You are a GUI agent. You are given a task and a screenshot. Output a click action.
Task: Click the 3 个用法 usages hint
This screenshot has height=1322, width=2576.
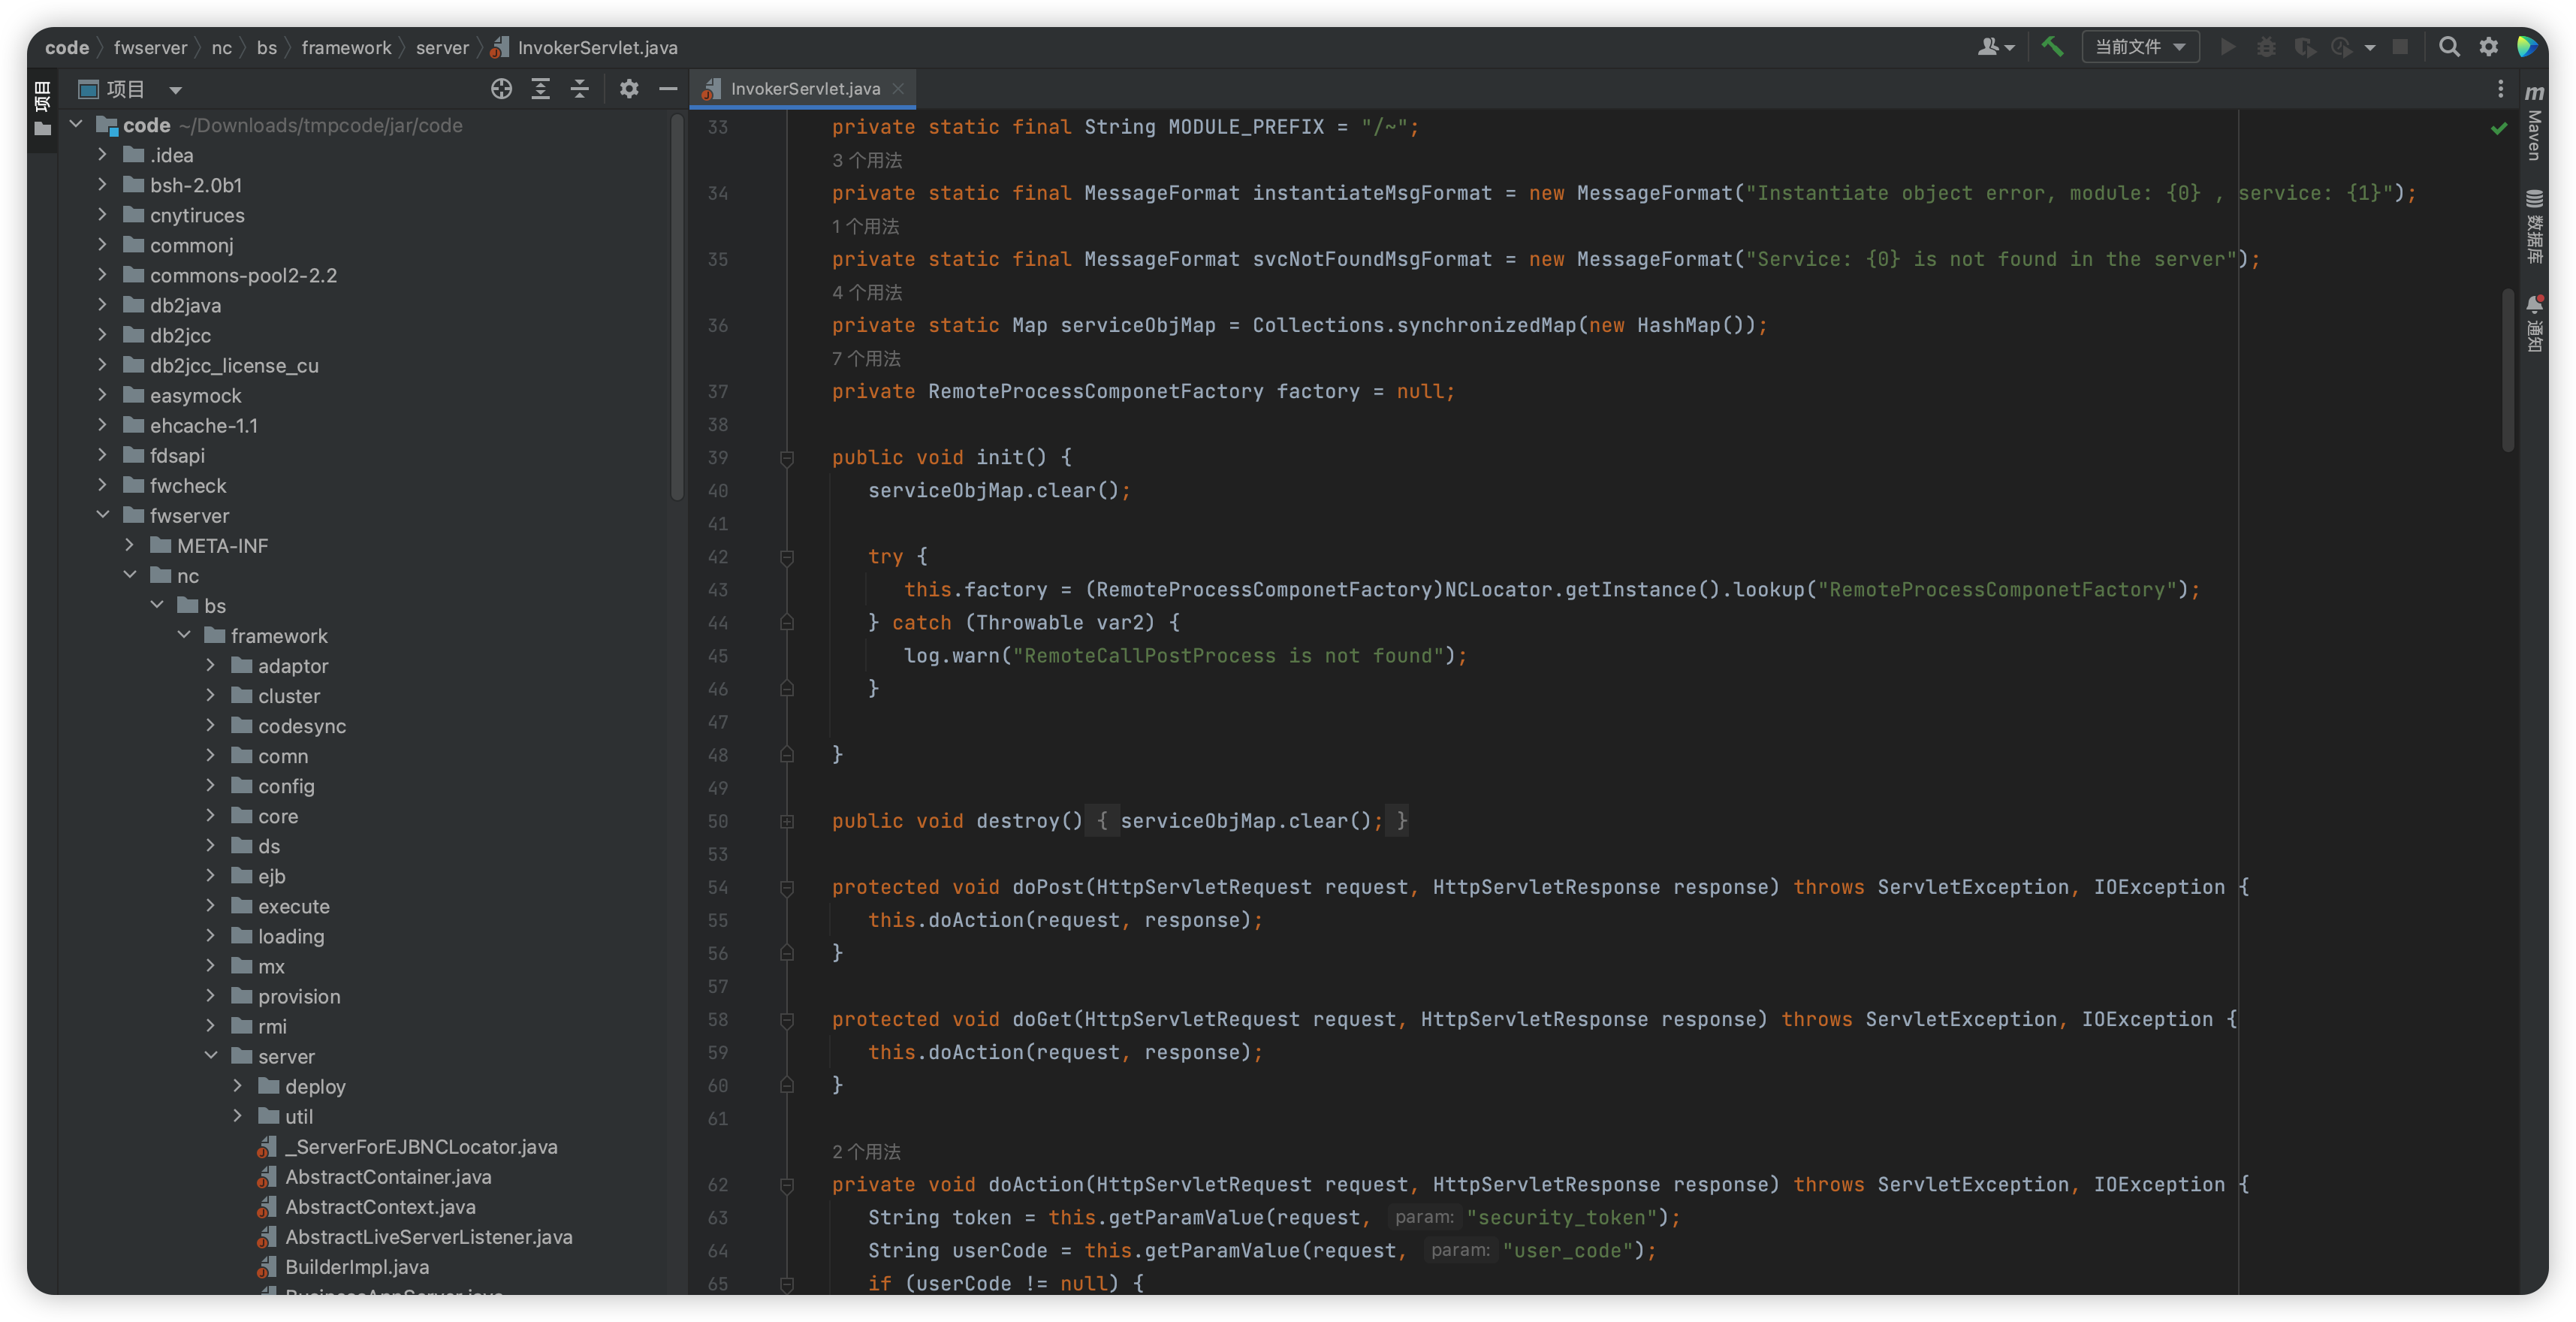[867, 160]
